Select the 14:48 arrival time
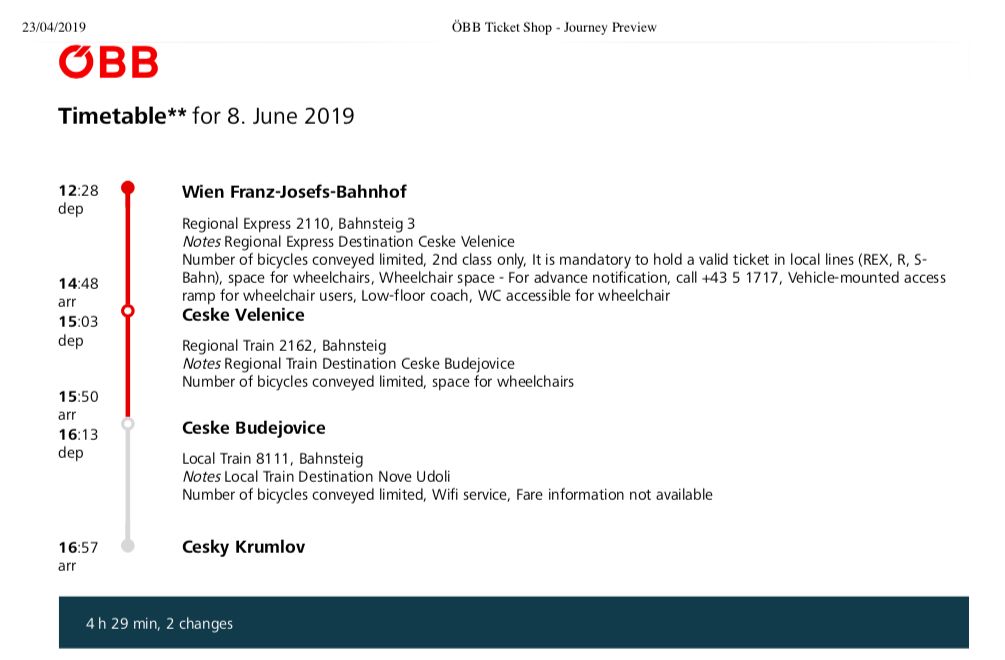The height and width of the screenshot is (660, 1005). tap(78, 283)
